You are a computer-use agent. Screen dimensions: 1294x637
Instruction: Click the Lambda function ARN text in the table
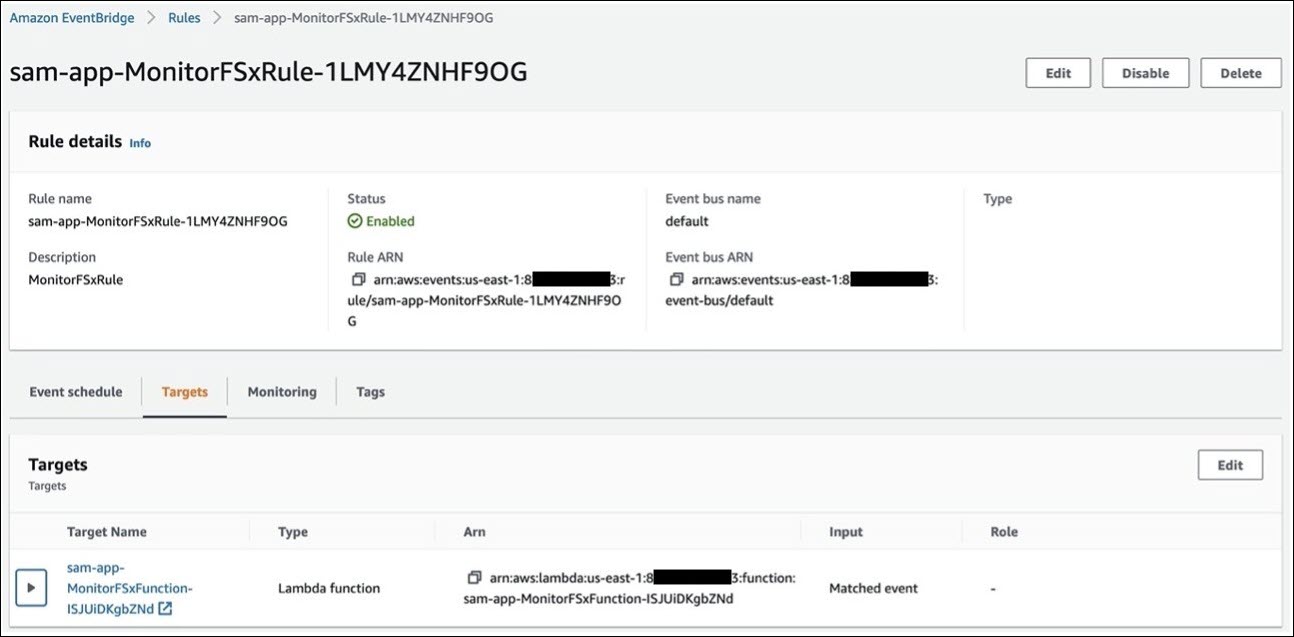tap(630, 588)
